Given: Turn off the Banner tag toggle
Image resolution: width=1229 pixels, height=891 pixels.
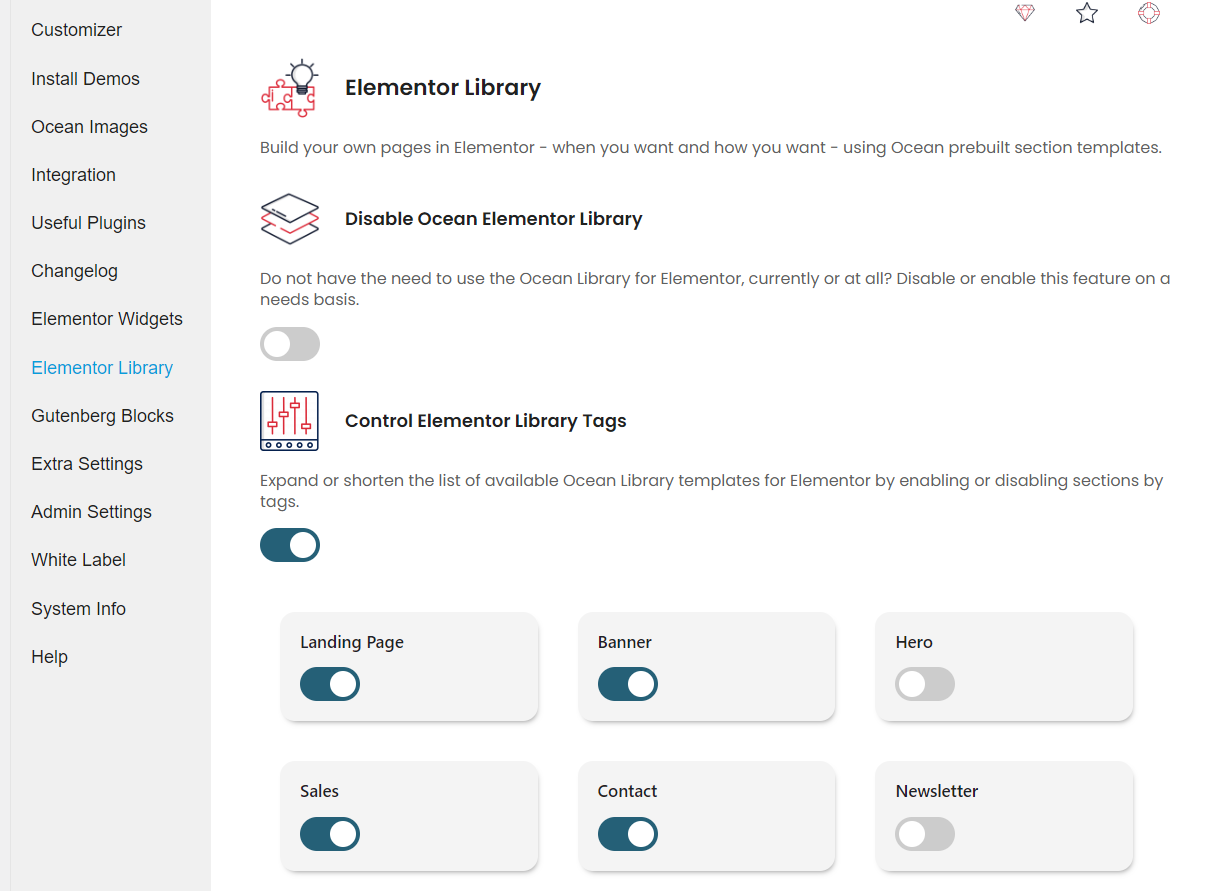Looking at the screenshot, I should pos(628,684).
